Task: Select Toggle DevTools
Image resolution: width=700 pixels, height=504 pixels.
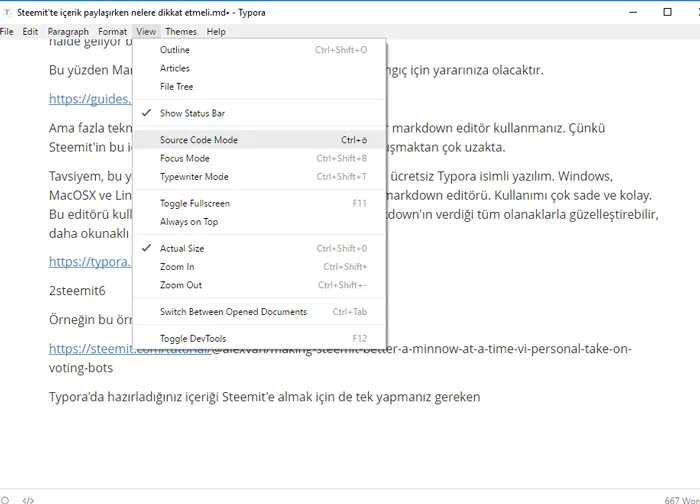Action: click(x=259, y=338)
